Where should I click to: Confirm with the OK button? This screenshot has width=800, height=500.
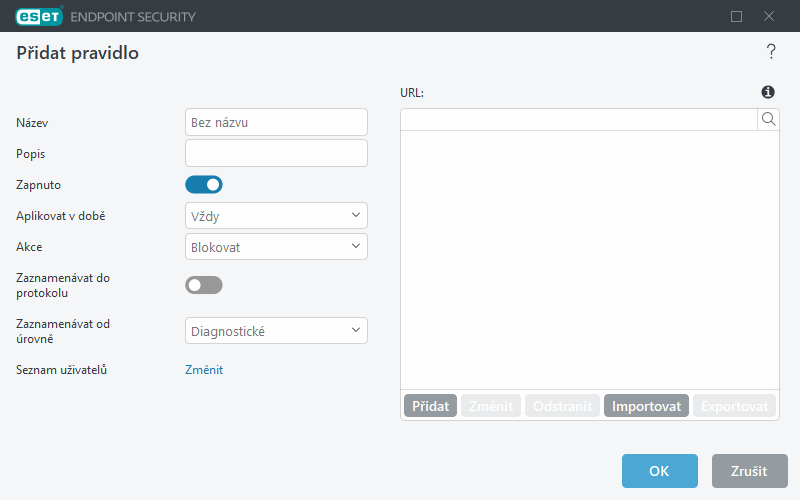(x=660, y=471)
